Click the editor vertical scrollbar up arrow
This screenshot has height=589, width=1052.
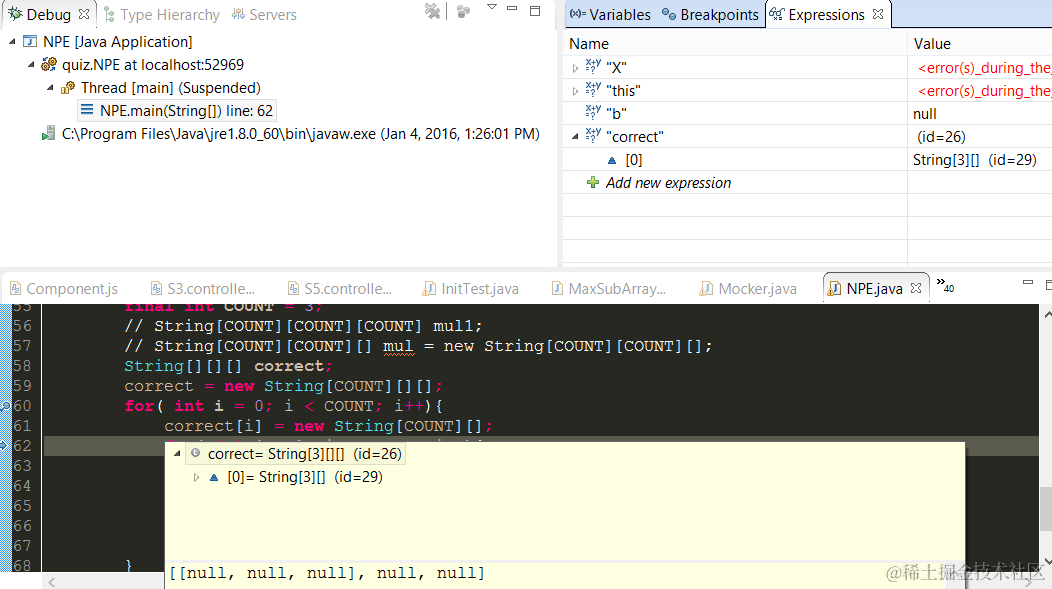click(x=1048, y=315)
